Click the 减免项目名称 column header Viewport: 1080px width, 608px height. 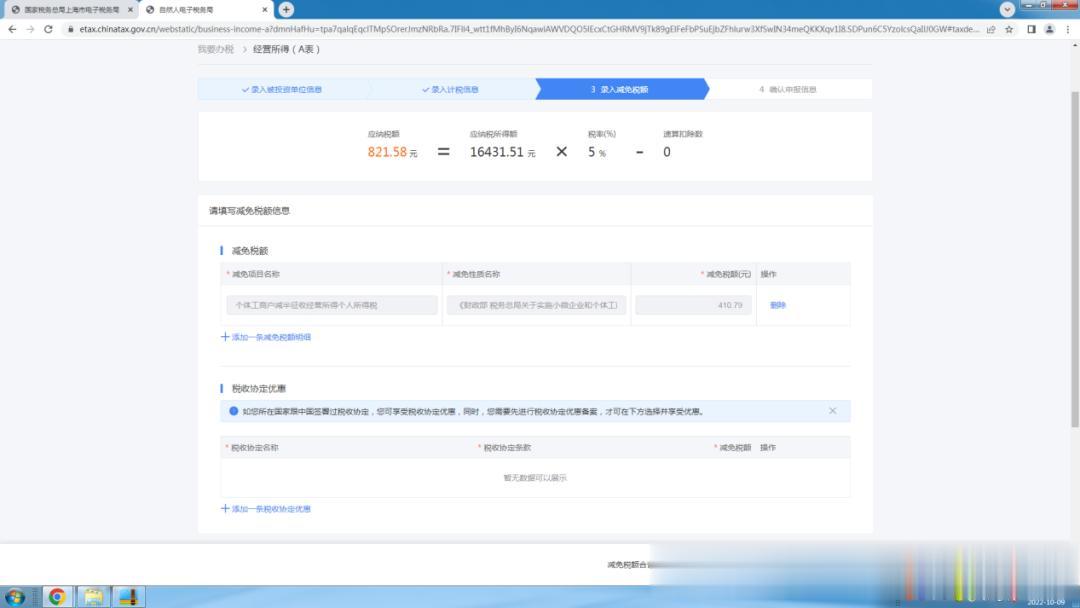coord(256,274)
